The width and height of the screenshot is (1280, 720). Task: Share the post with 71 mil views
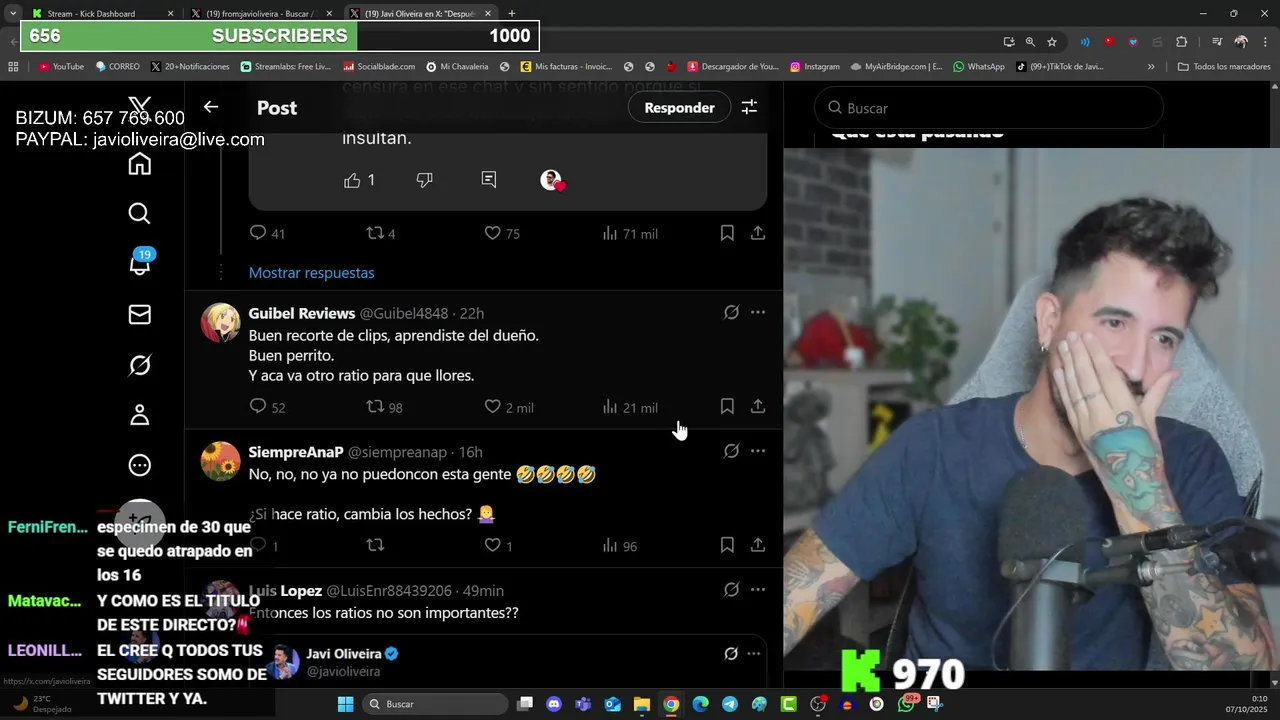pos(758,233)
